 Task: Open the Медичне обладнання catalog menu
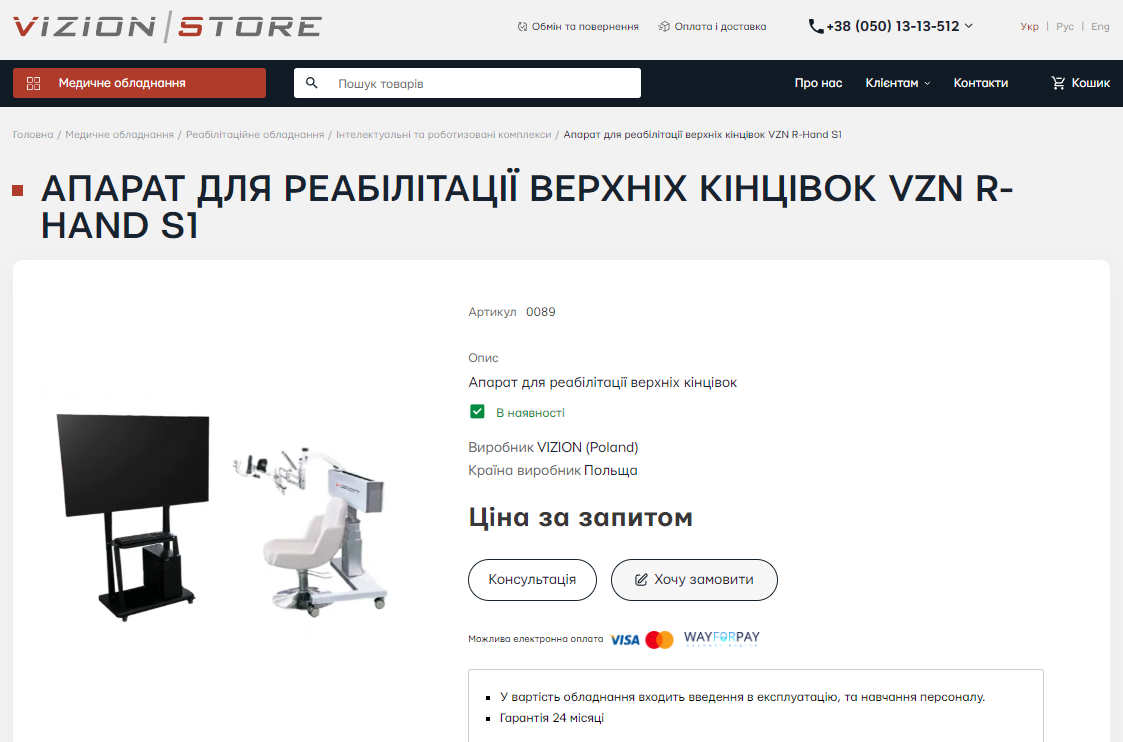[139, 83]
